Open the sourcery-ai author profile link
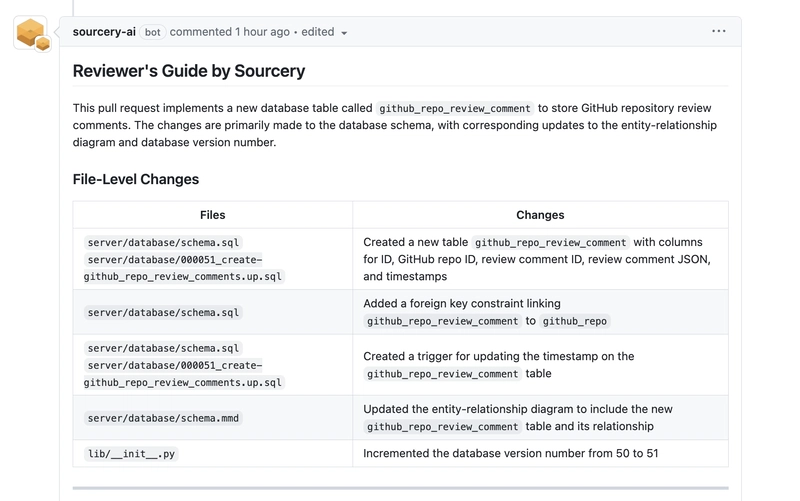 [104, 32]
